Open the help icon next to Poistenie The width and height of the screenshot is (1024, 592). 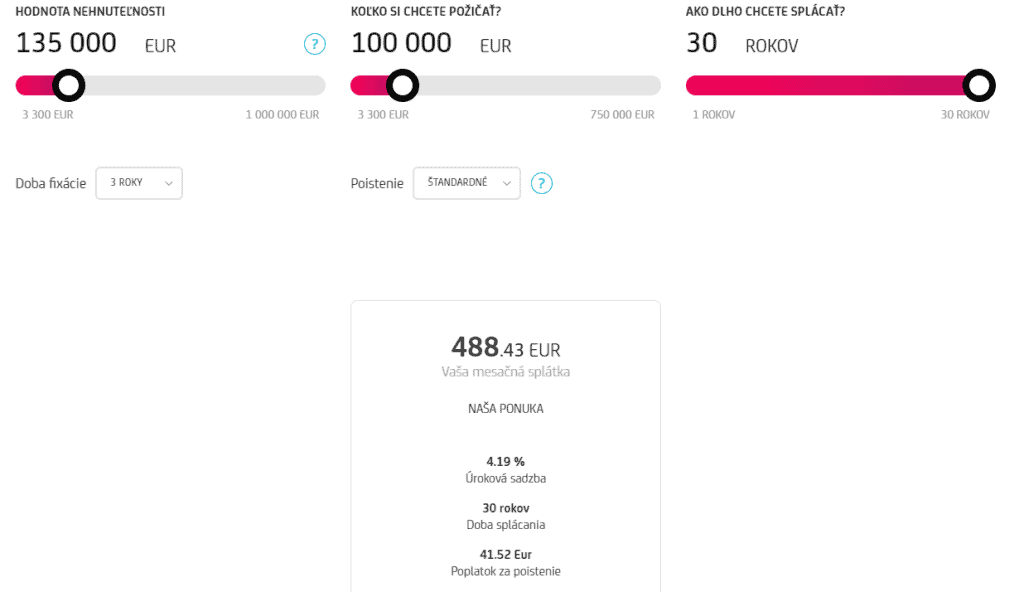(x=541, y=183)
